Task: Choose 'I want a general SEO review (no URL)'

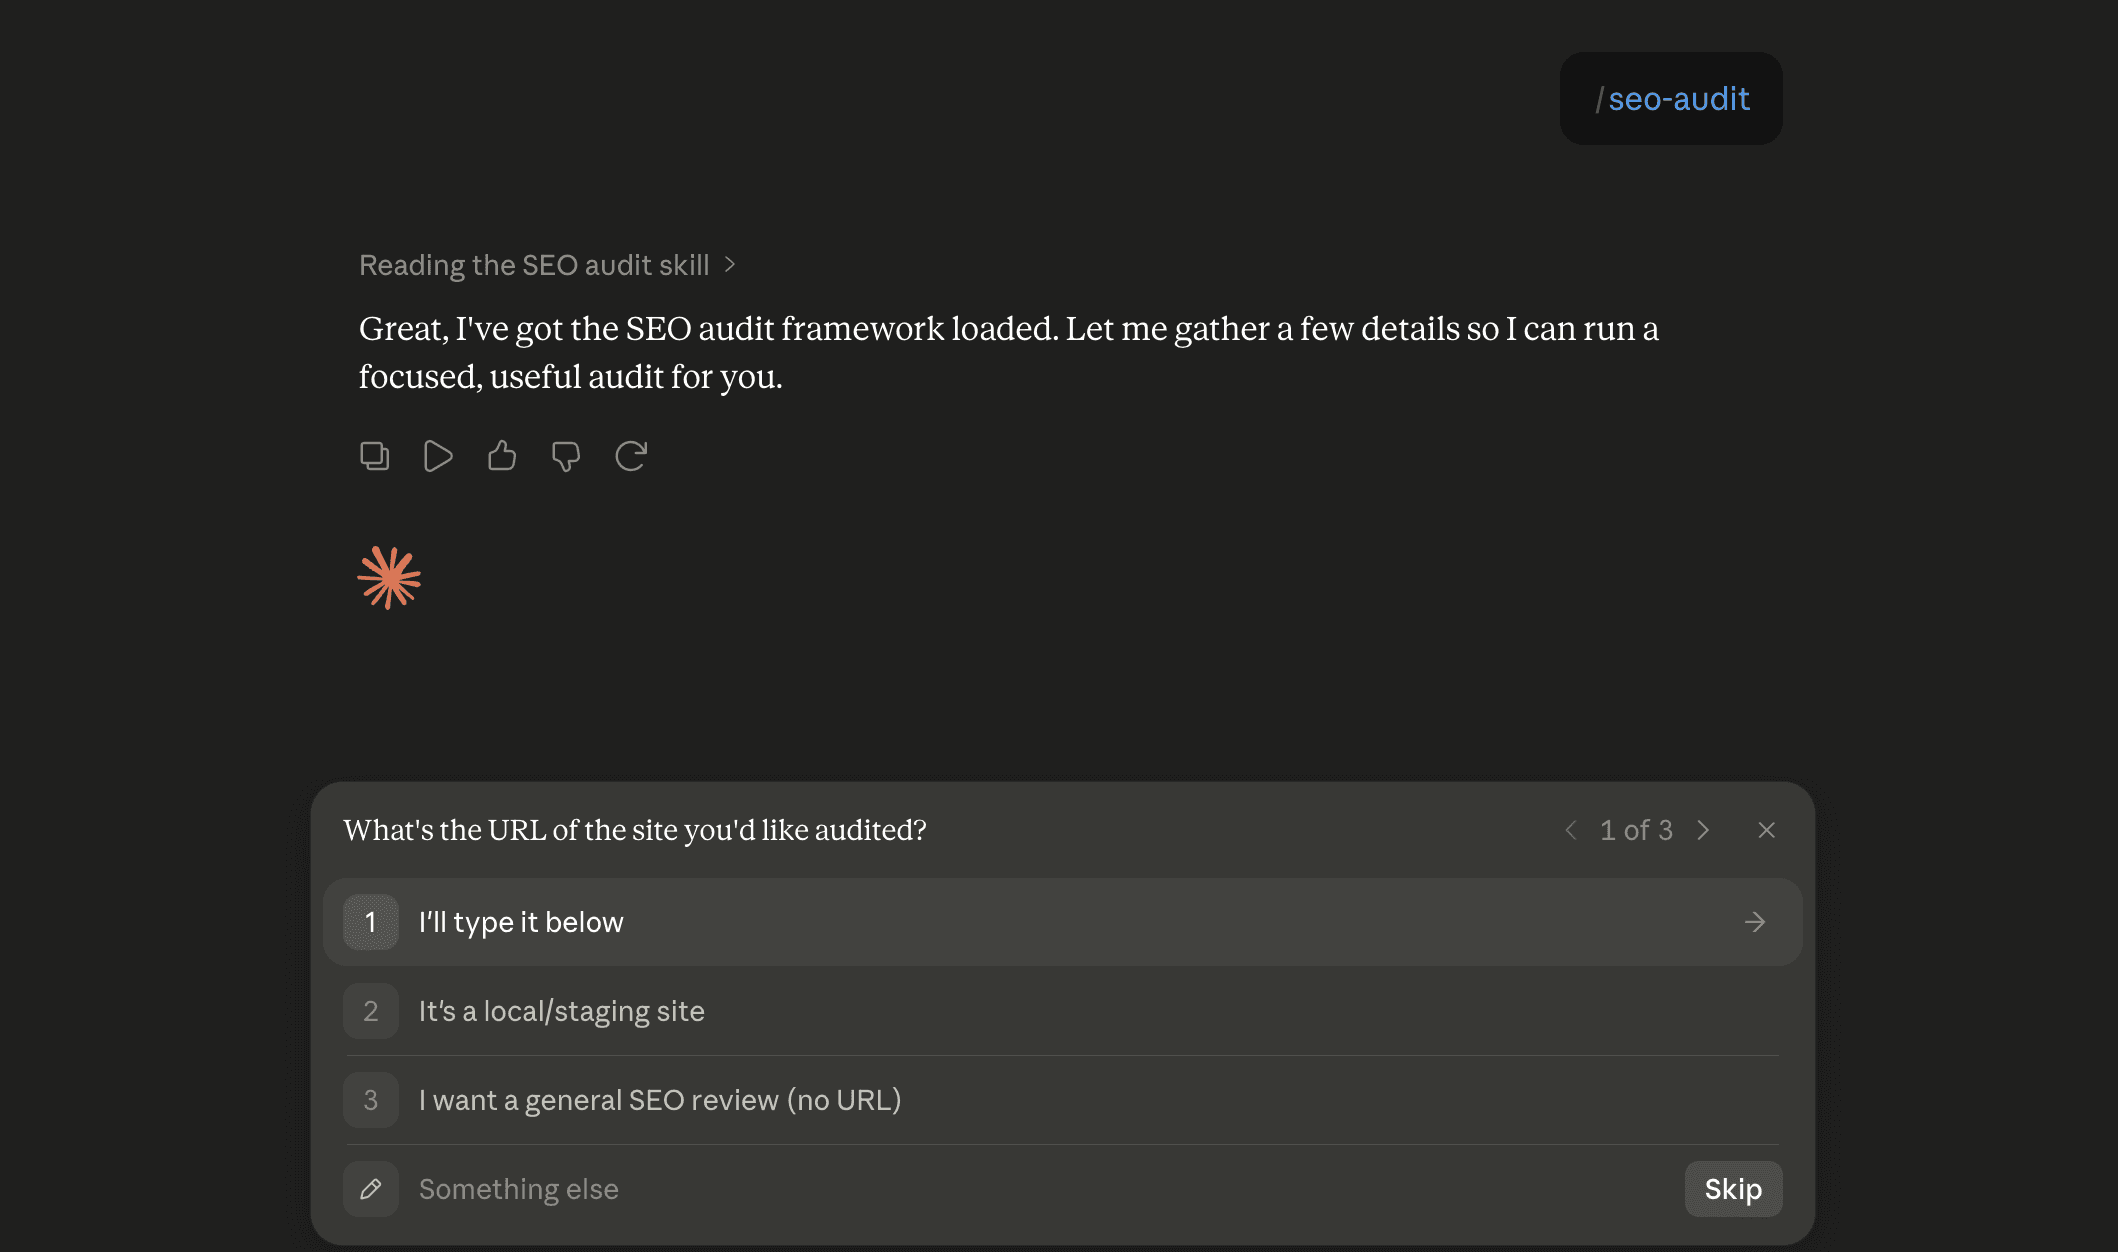Action: click(x=1062, y=1100)
